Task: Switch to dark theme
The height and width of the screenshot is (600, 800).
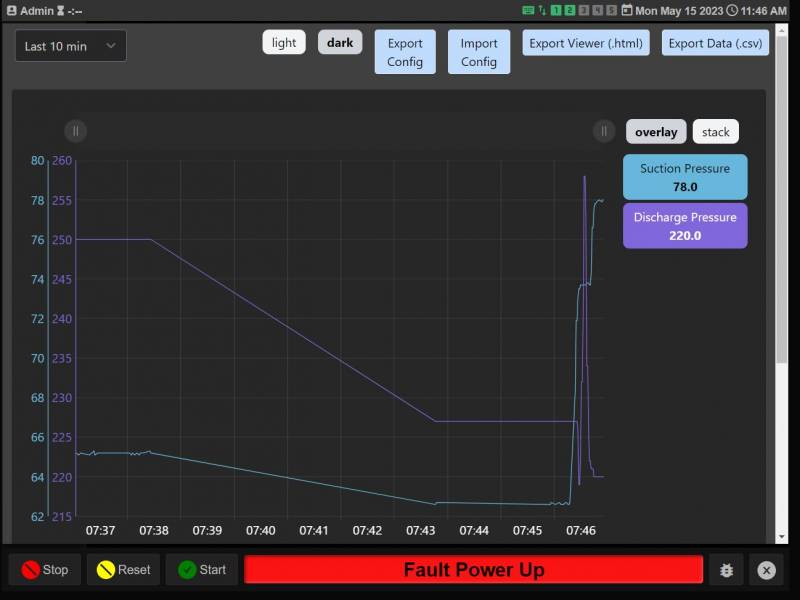Action: tap(340, 43)
